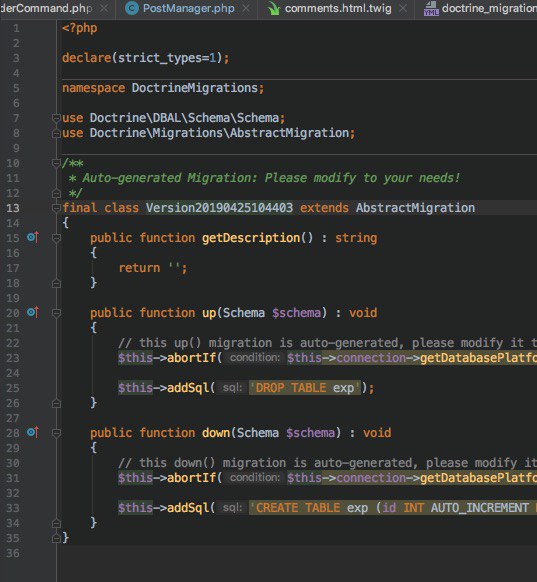This screenshot has height=582, width=537.
Task: Click the class name Version20190425104403
Action: (219, 208)
